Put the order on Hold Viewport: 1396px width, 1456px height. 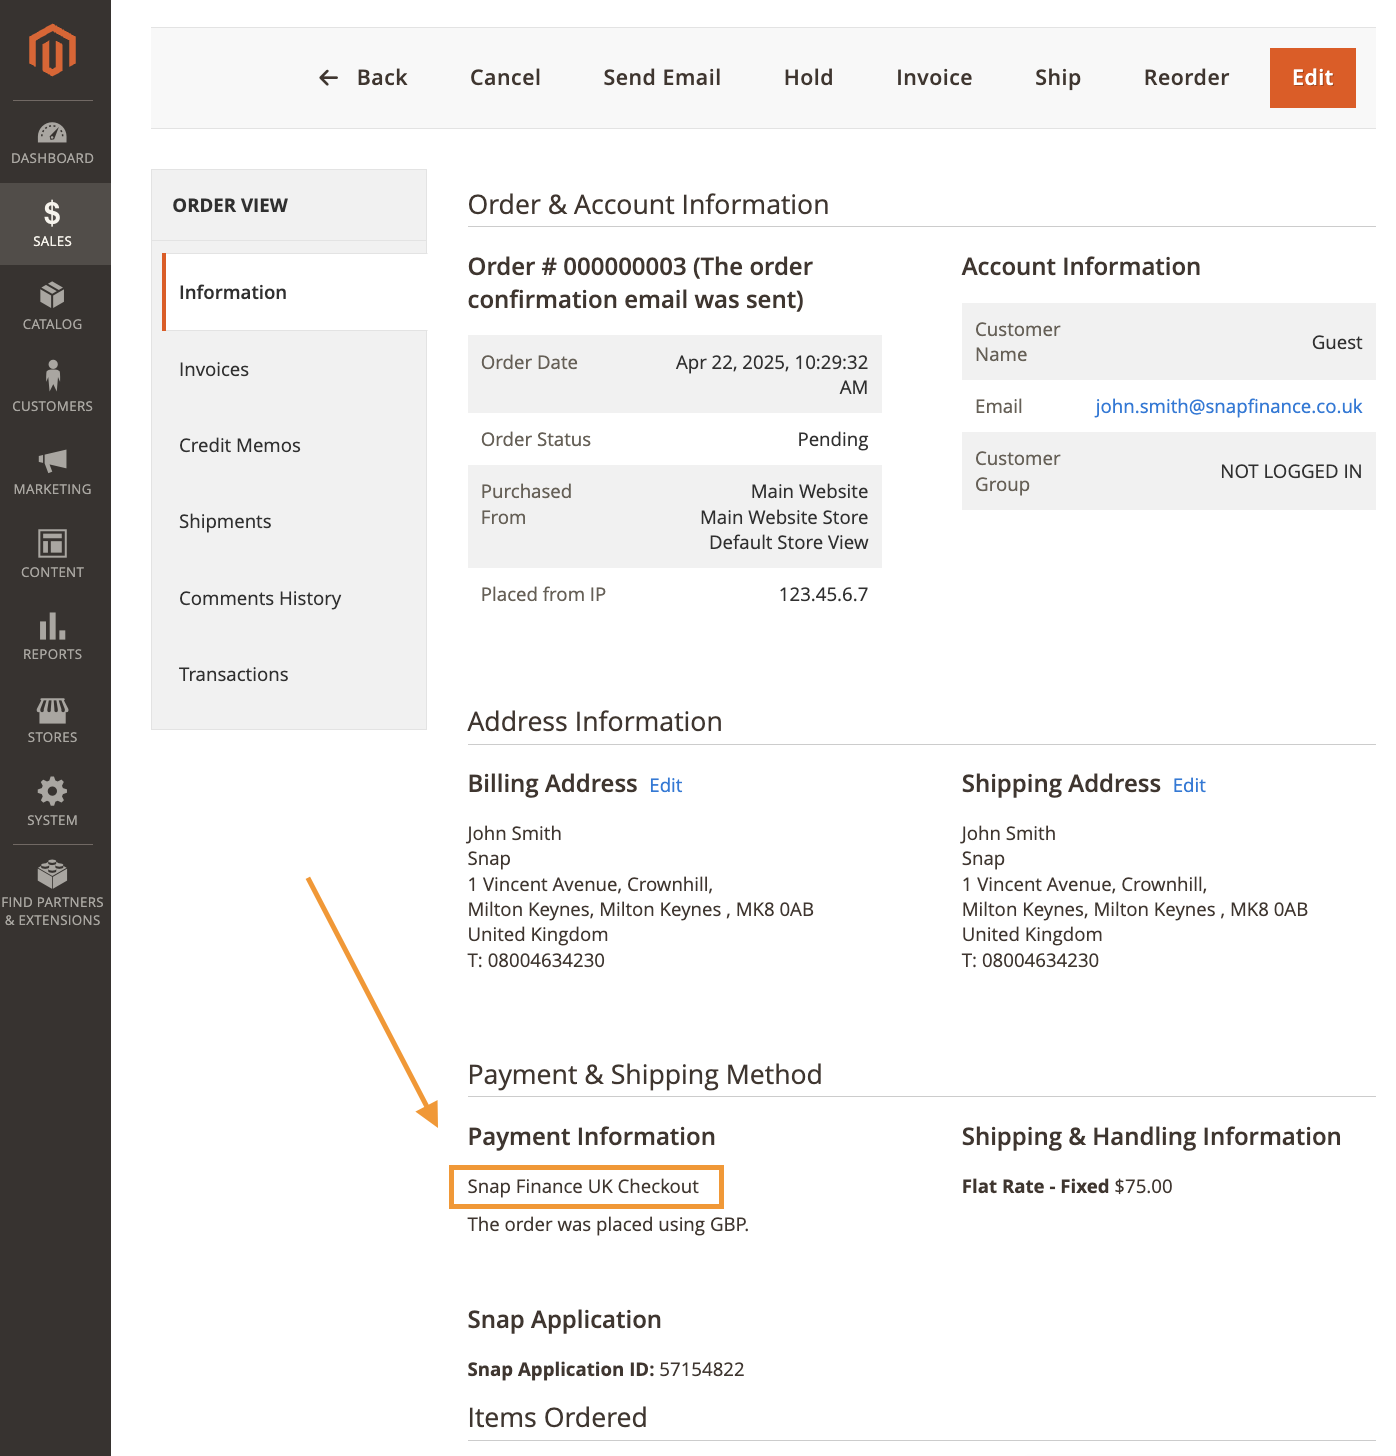808,77
